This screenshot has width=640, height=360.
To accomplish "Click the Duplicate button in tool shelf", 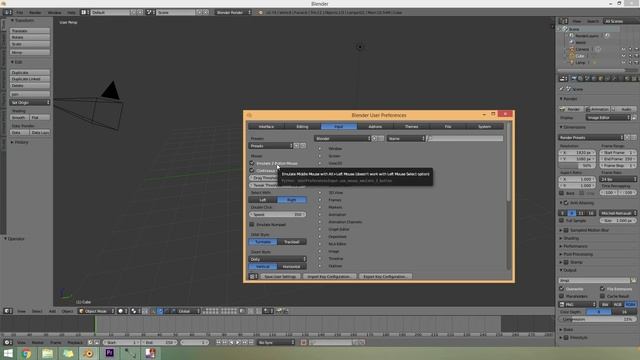I will [x=30, y=72].
